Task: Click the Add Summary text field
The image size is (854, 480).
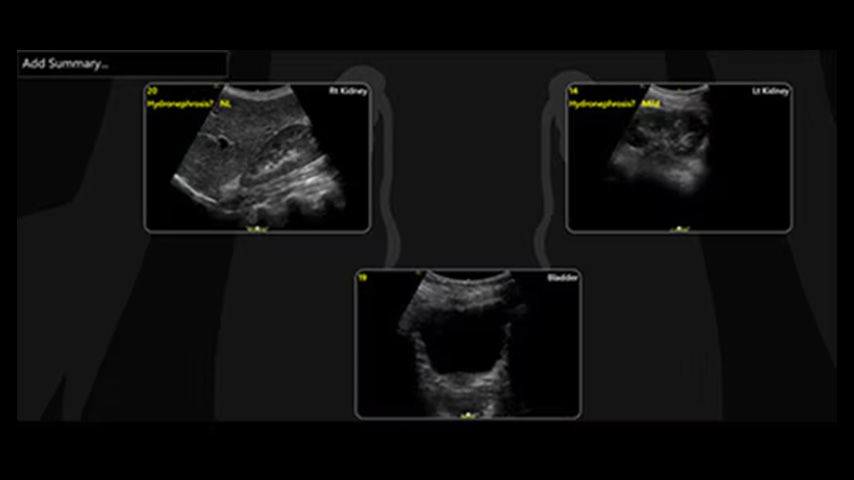Action: click(120, 64)
